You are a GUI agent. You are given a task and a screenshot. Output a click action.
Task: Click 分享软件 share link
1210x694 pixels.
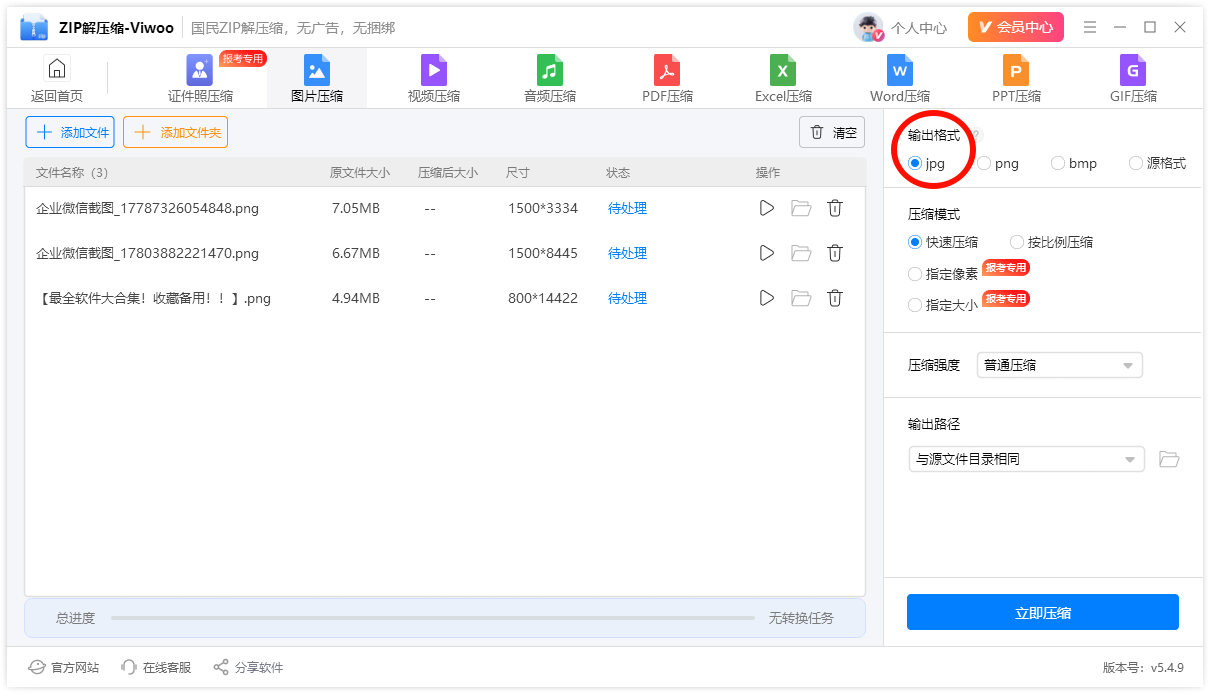pos(248,667)
